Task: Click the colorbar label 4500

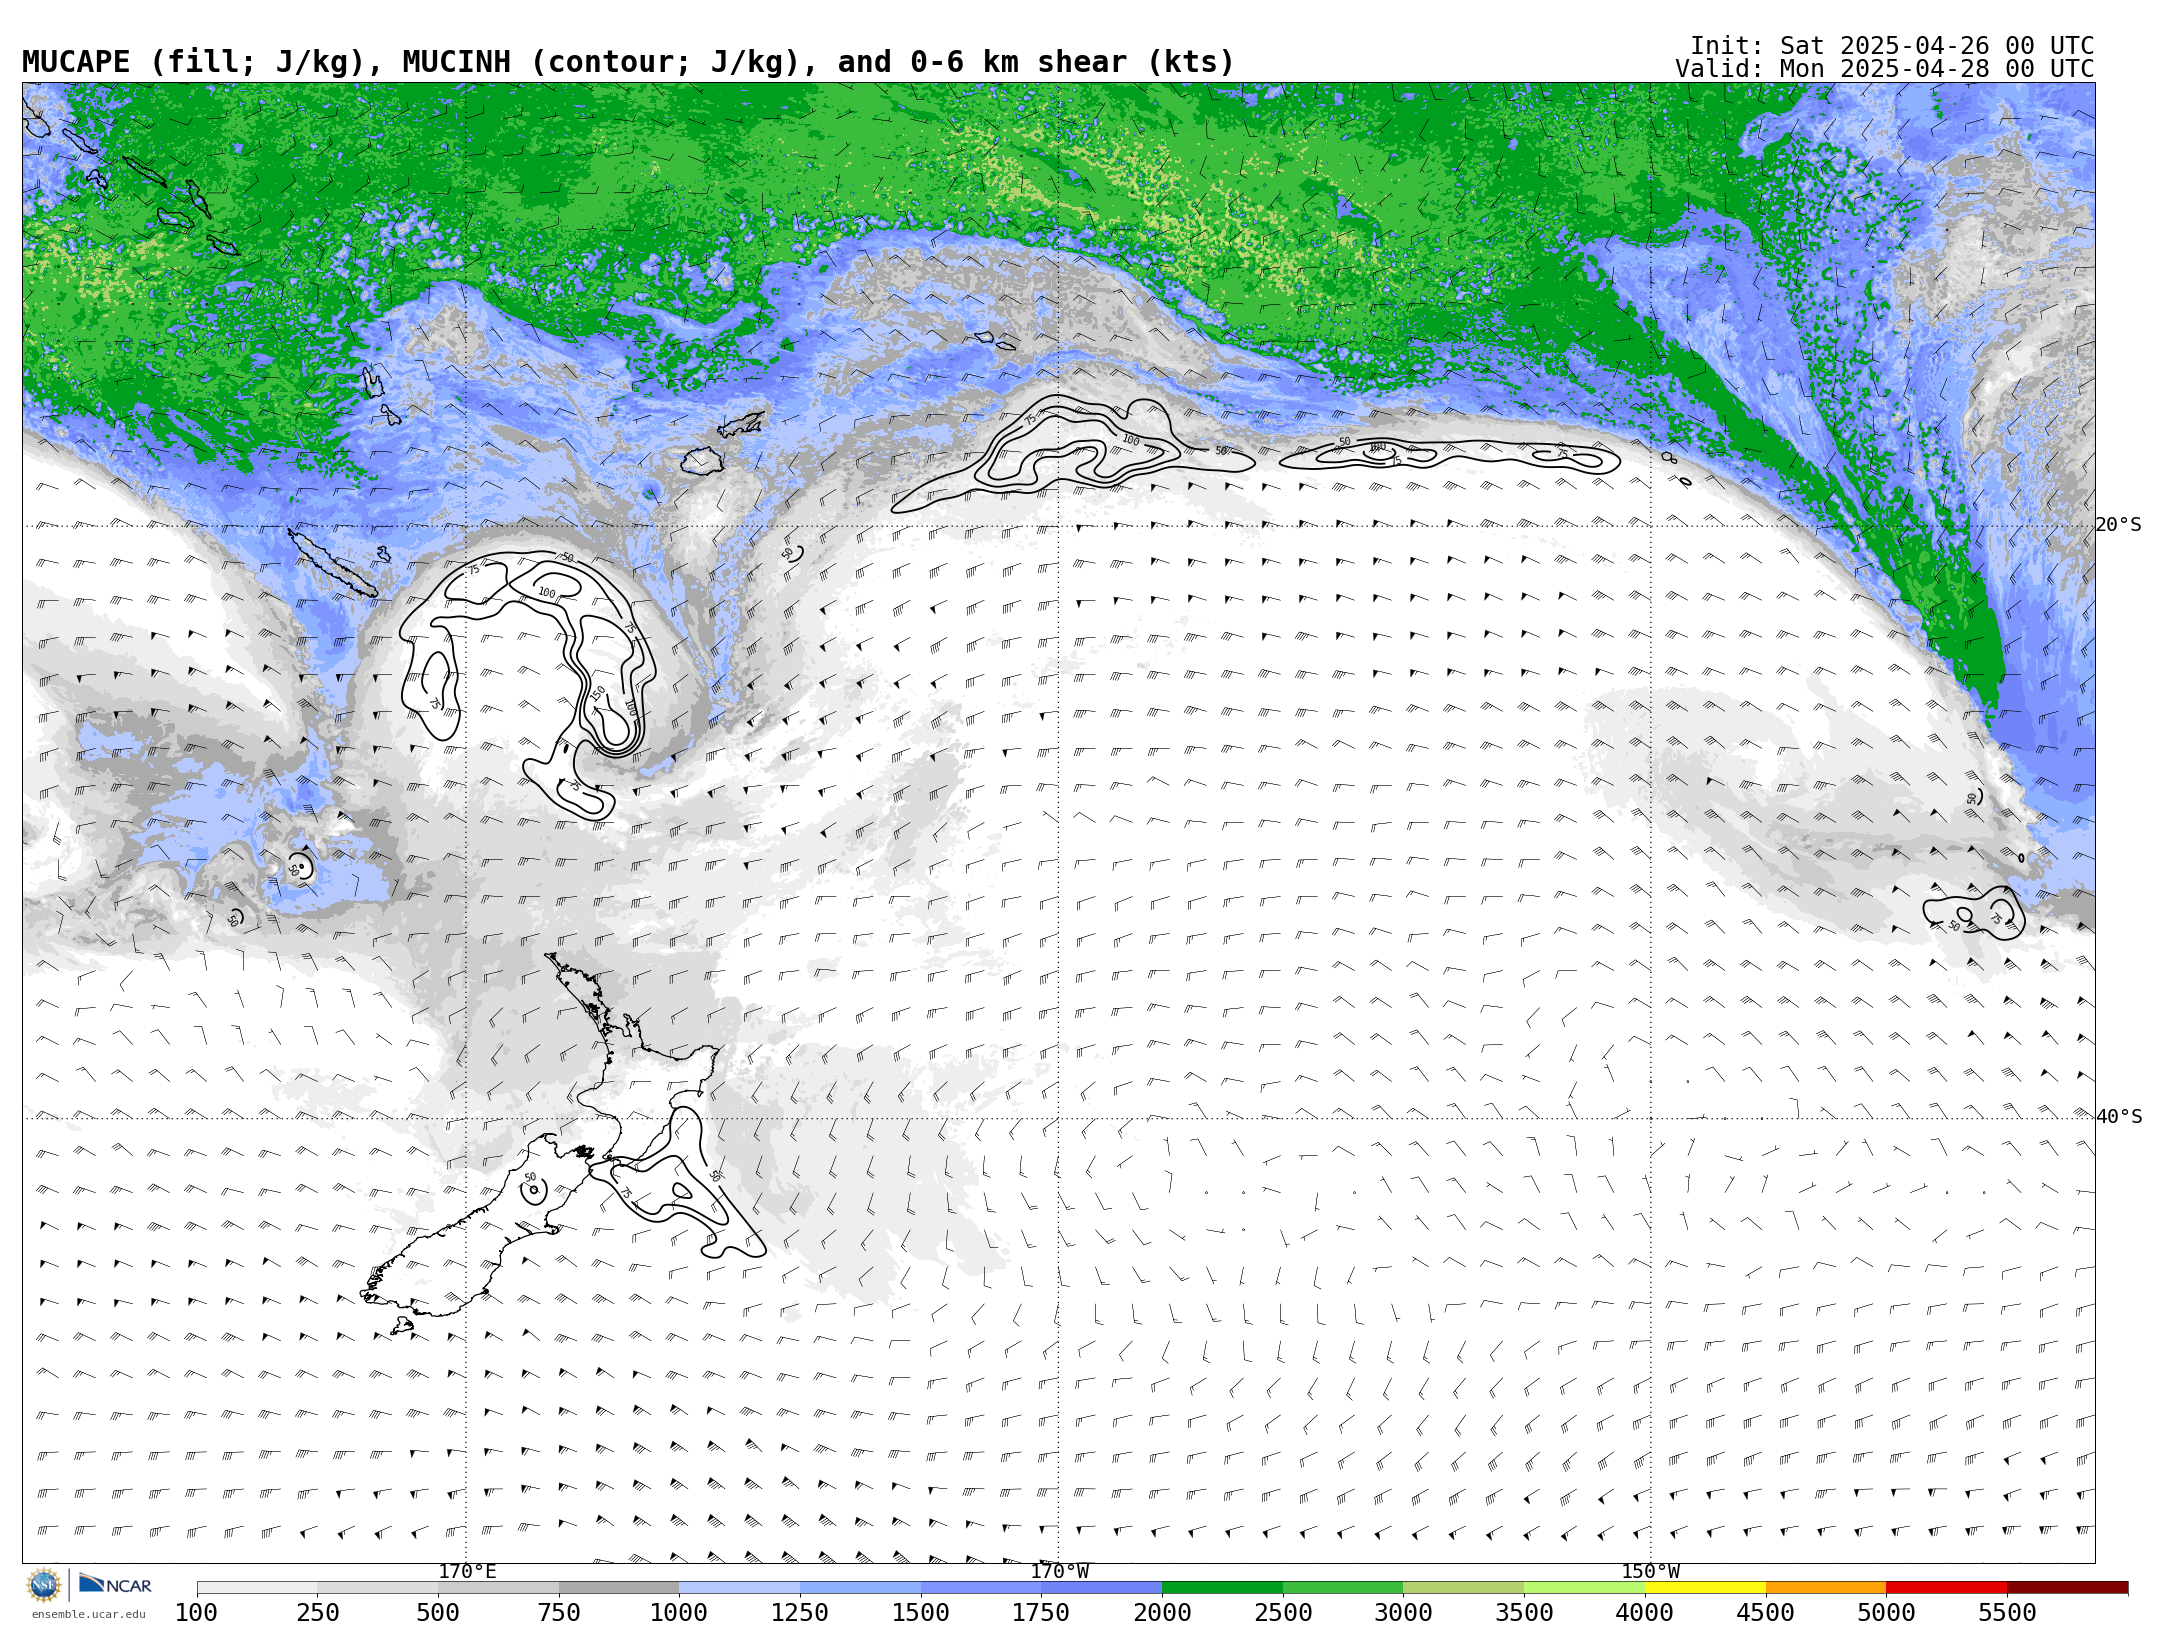Action: coord(1766,1613)
